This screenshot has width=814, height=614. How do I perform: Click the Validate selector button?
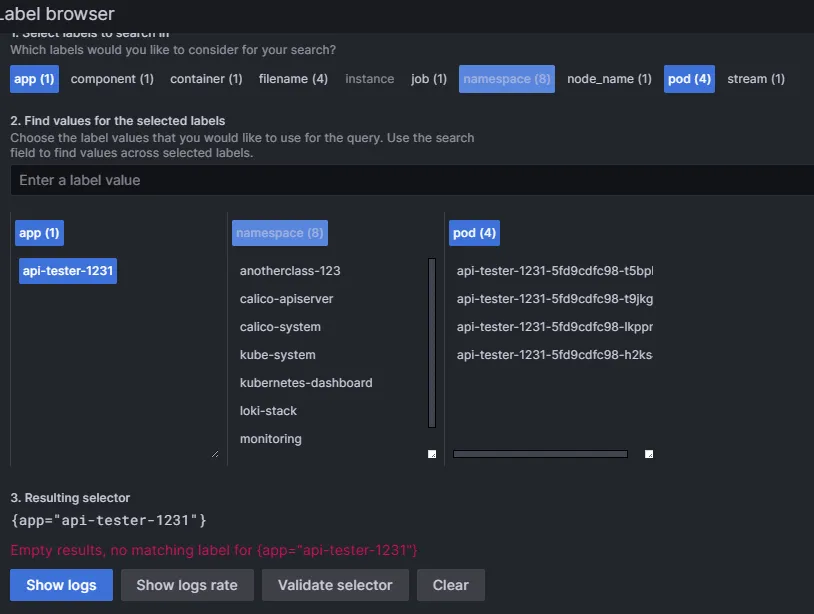(x=335, y=585)
